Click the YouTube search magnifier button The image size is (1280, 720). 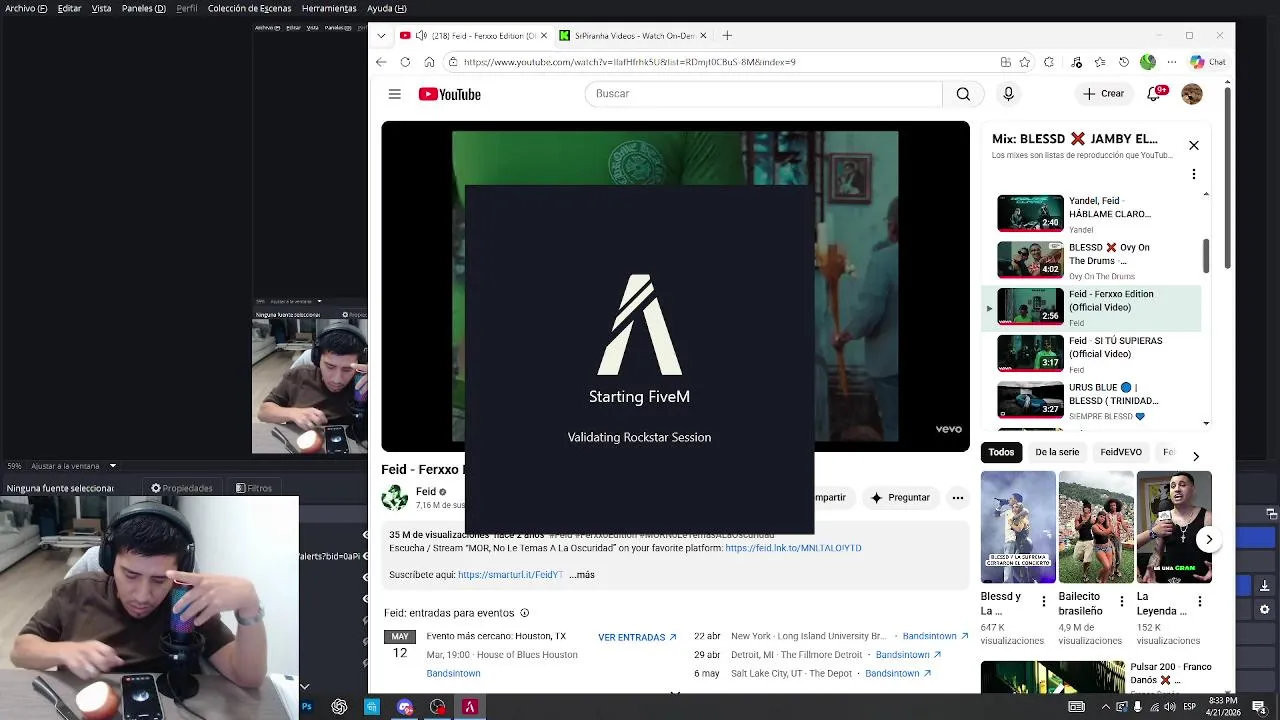tap(963, 94)
